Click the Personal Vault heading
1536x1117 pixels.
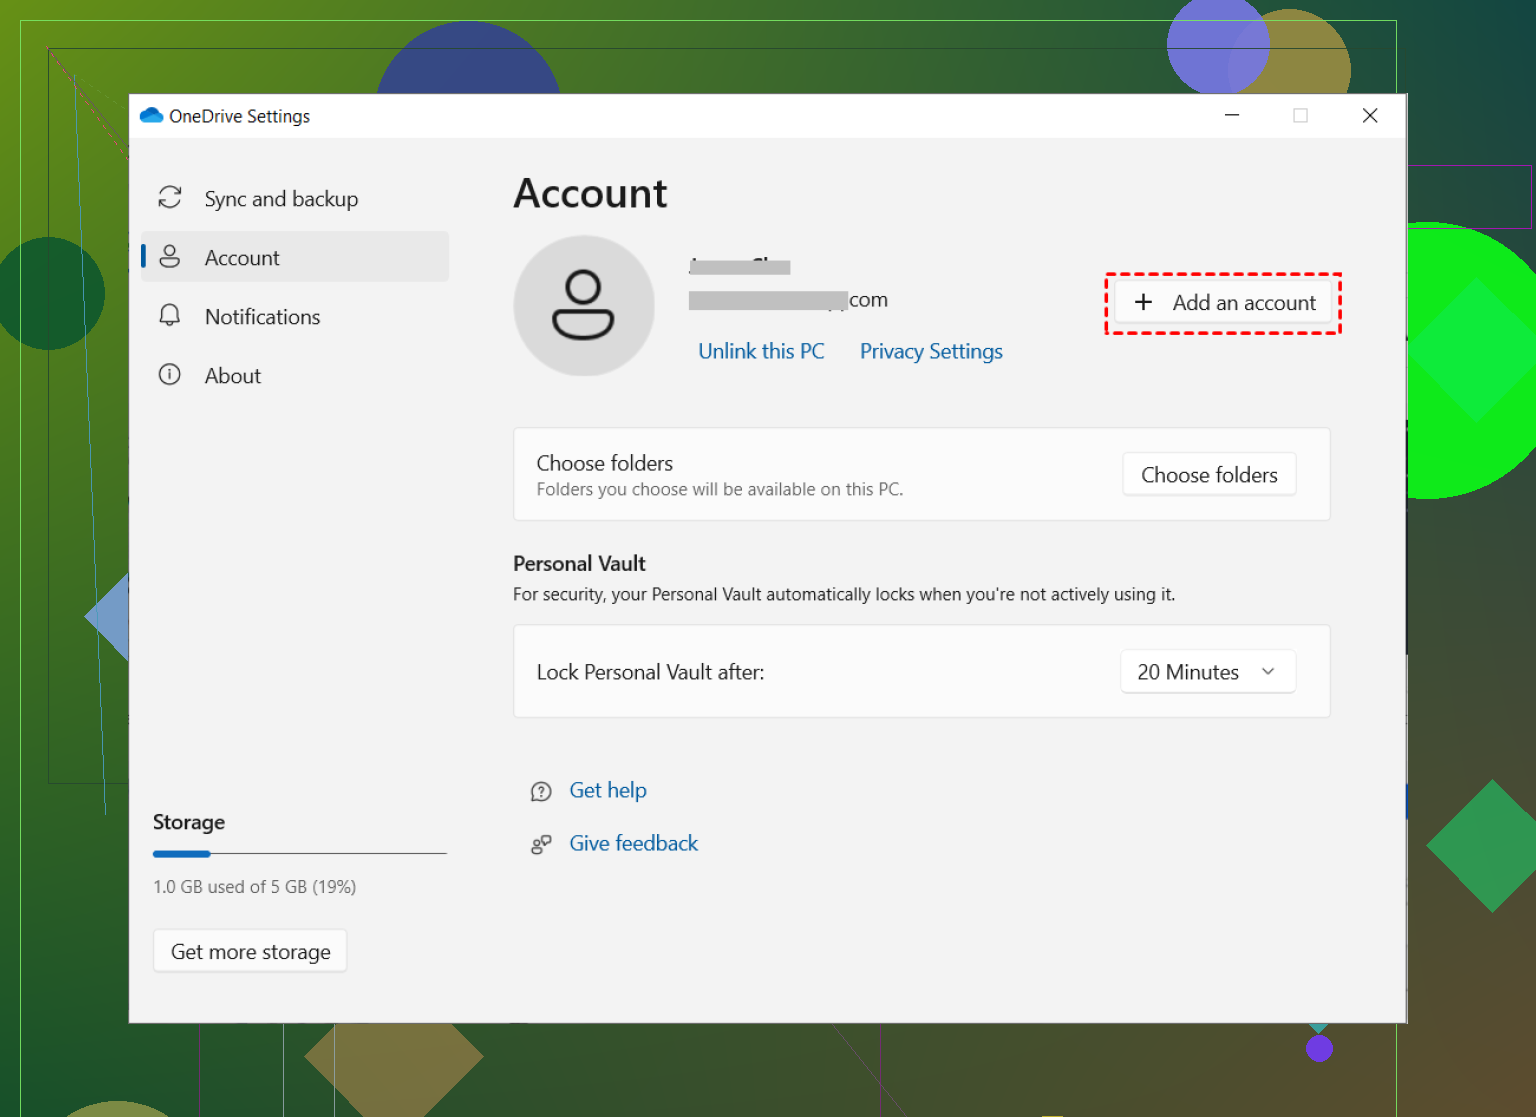click(579, 563)
